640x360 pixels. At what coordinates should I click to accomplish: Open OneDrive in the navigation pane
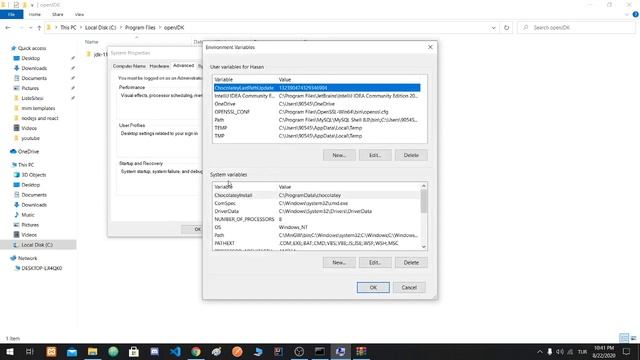point(28,151)
